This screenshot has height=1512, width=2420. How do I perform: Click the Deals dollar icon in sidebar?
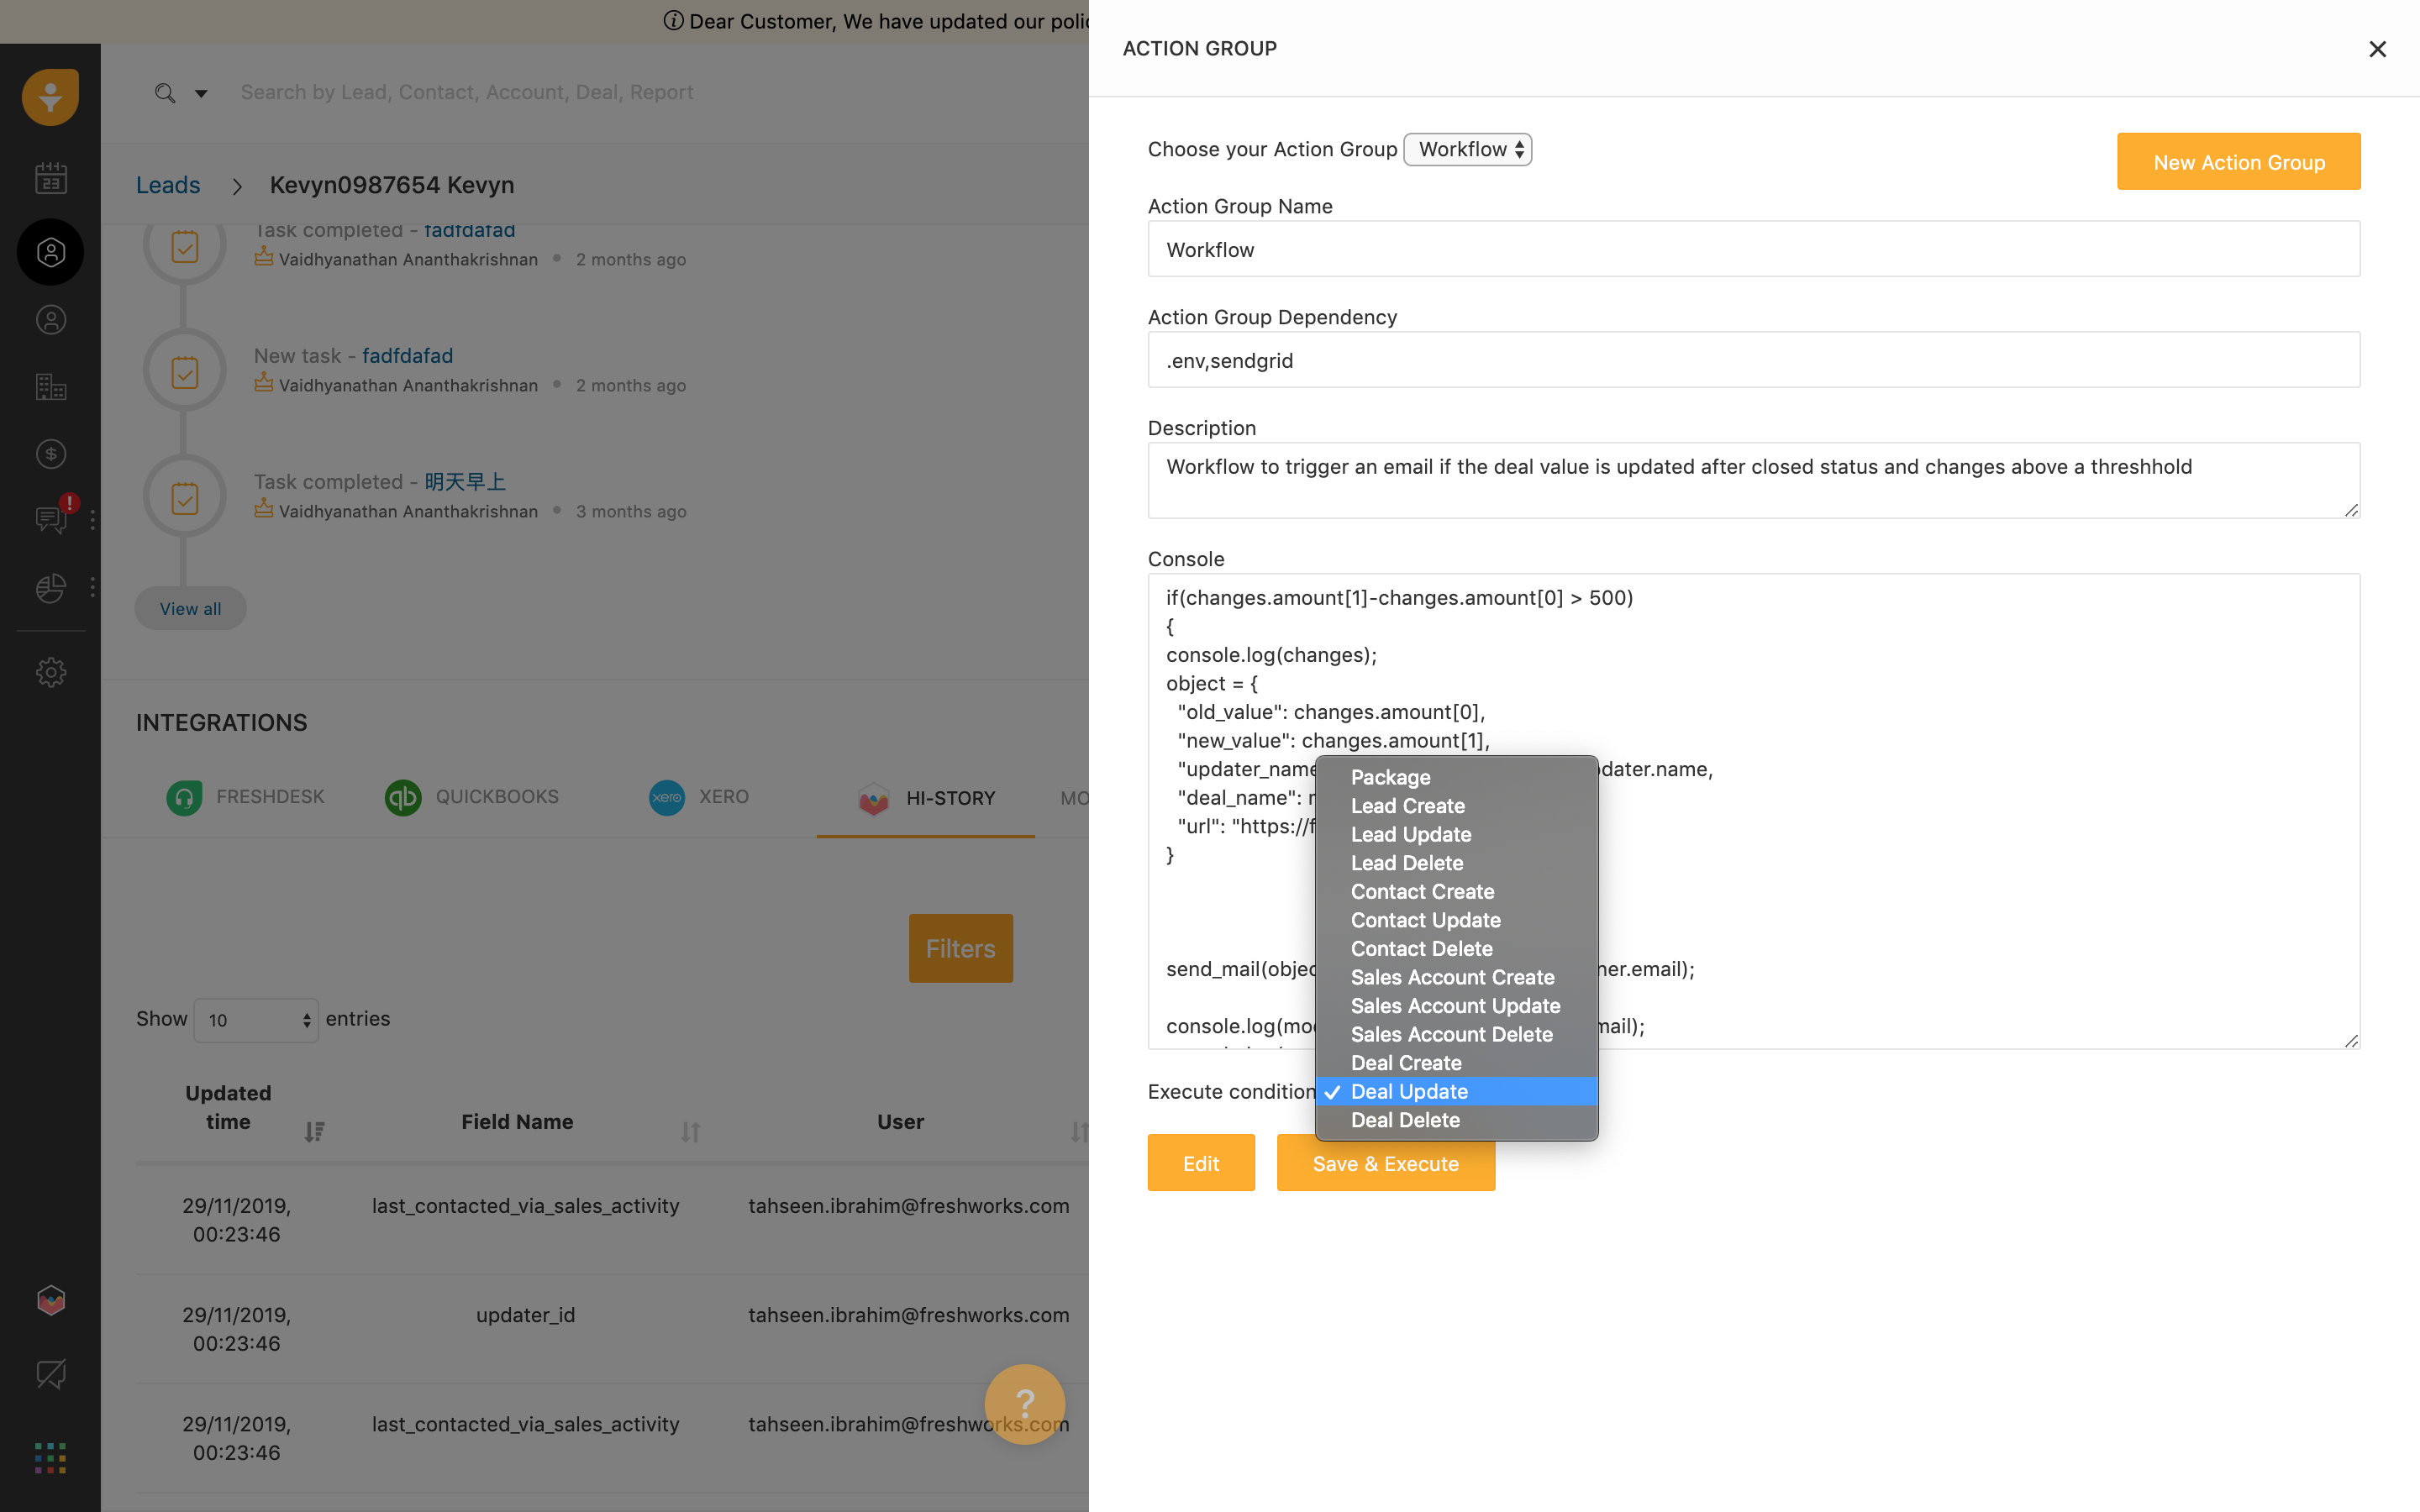tap(51, 454)
